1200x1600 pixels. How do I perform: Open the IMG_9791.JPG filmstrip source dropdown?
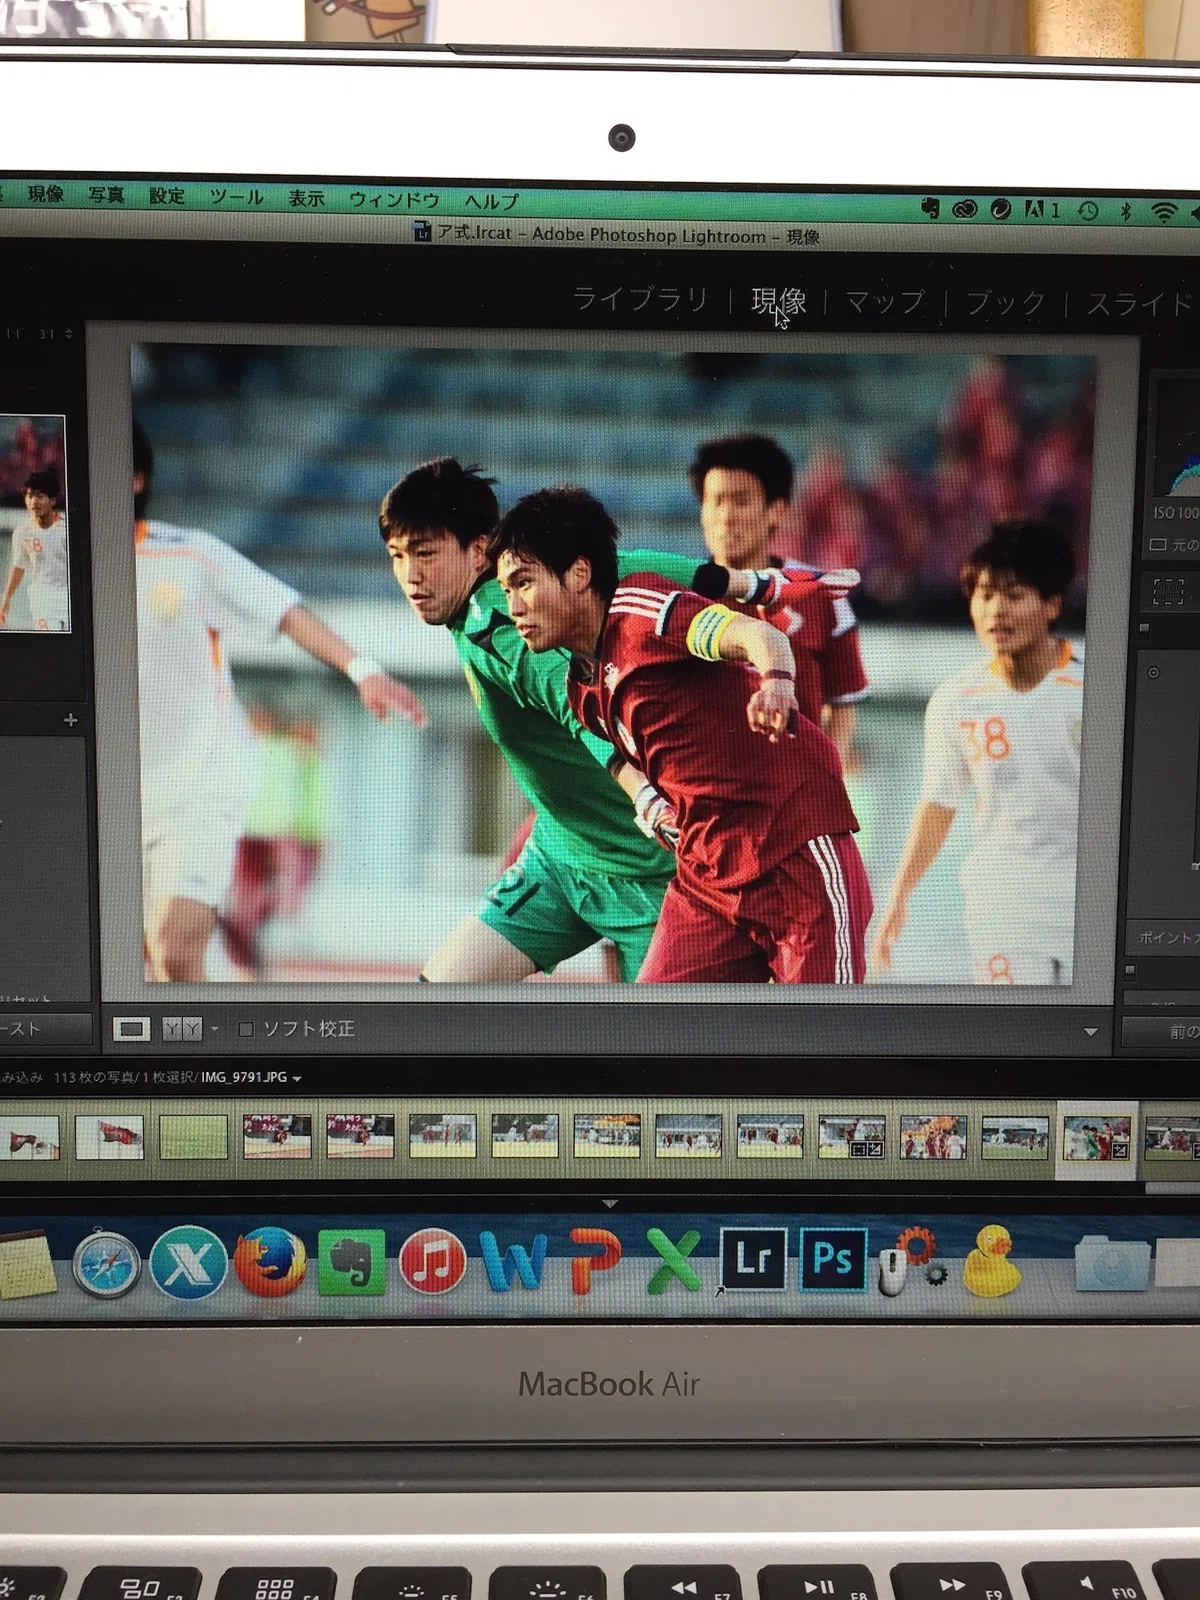coord(251,1077)
